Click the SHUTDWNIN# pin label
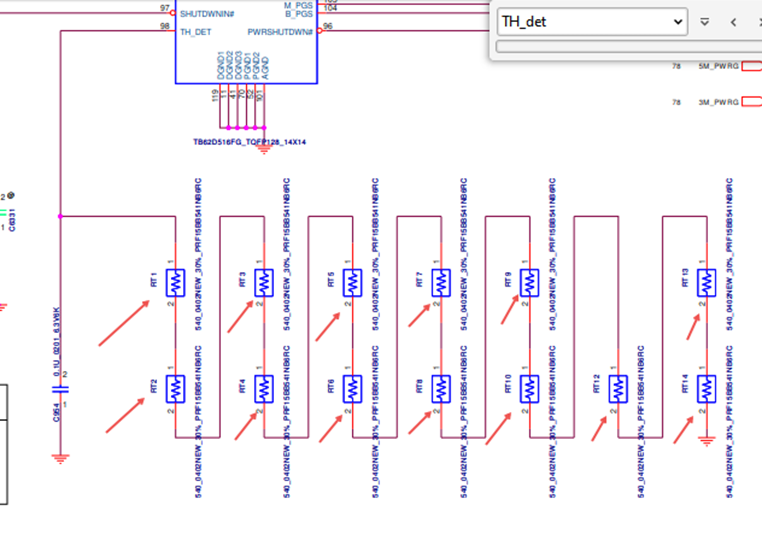 tap(207, 13)
